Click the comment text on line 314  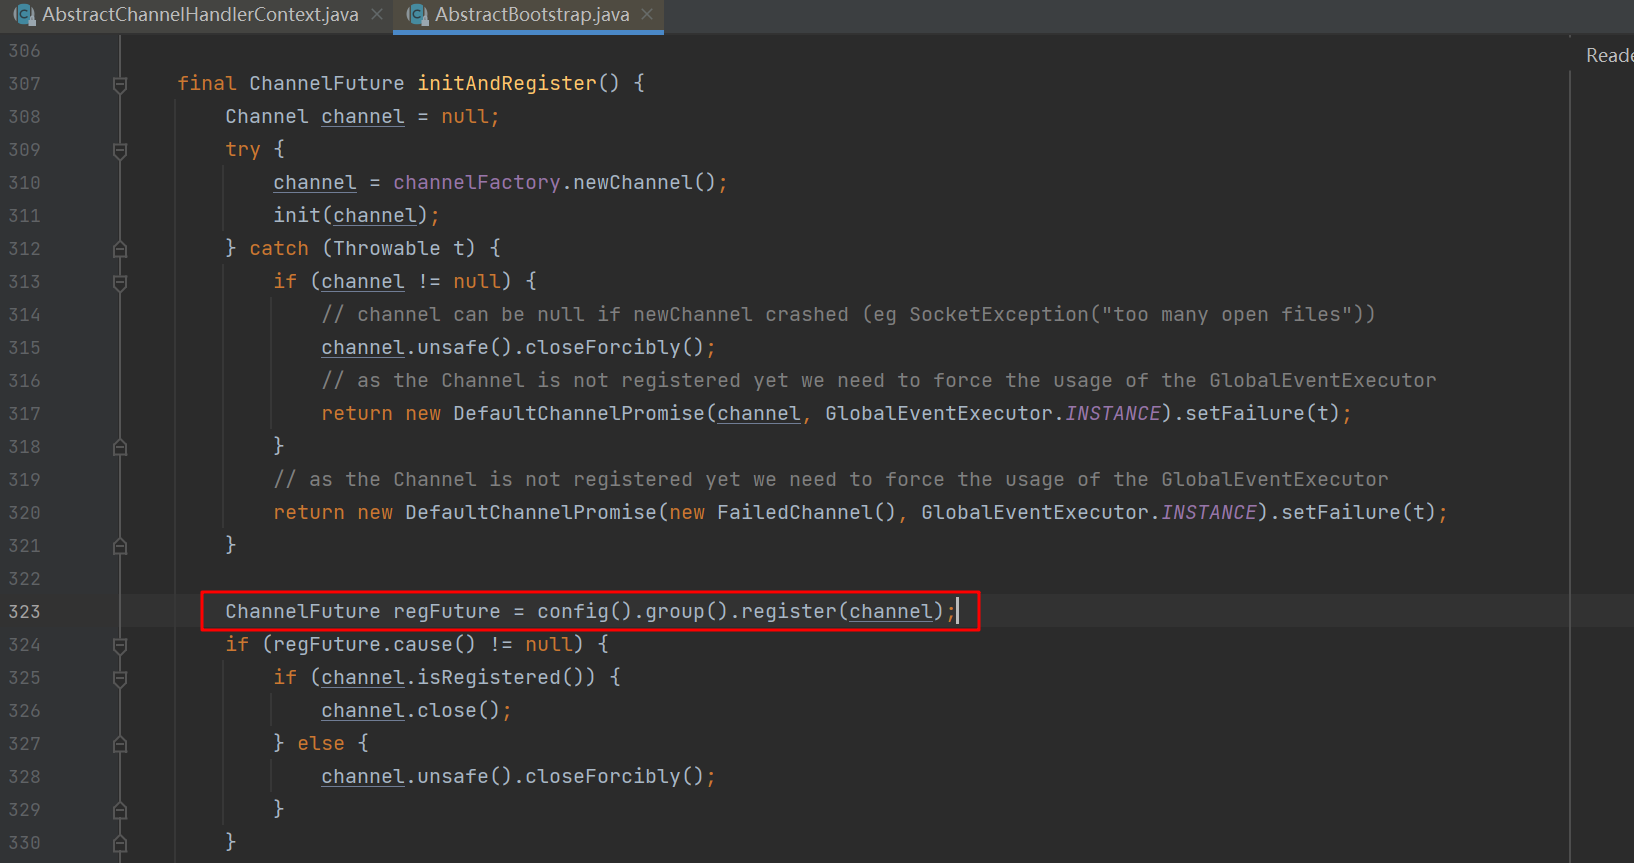coord(848,315)
